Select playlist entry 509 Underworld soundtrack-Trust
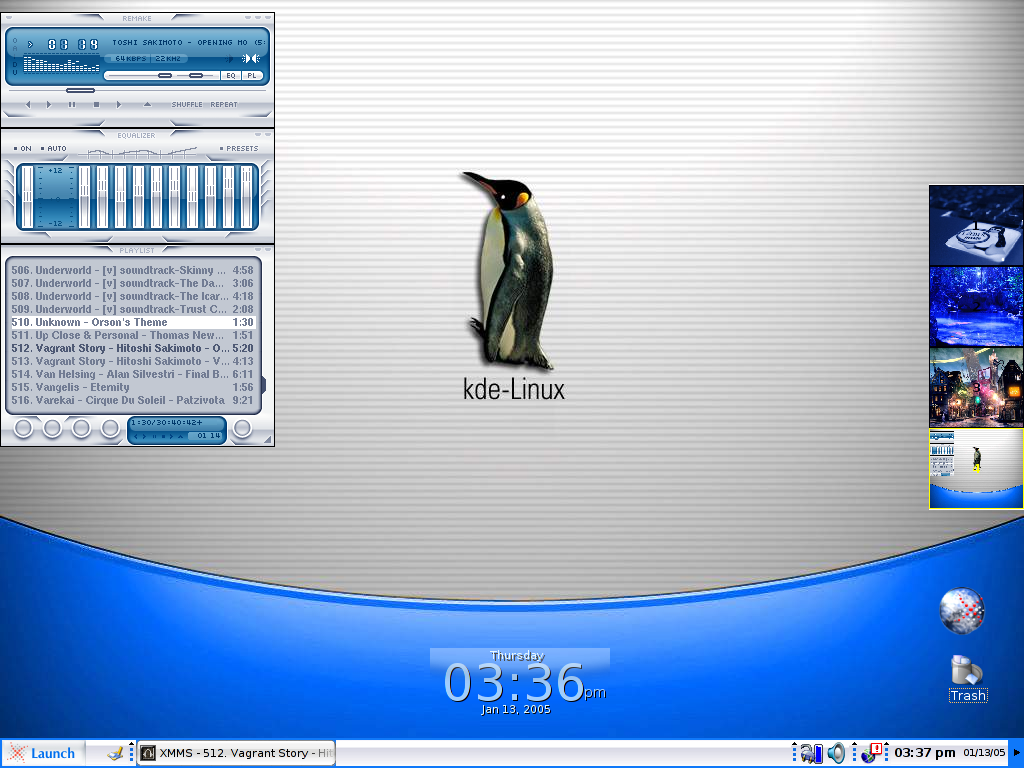This screenshot has height=768, width=1024. click(x=133, y=310)
